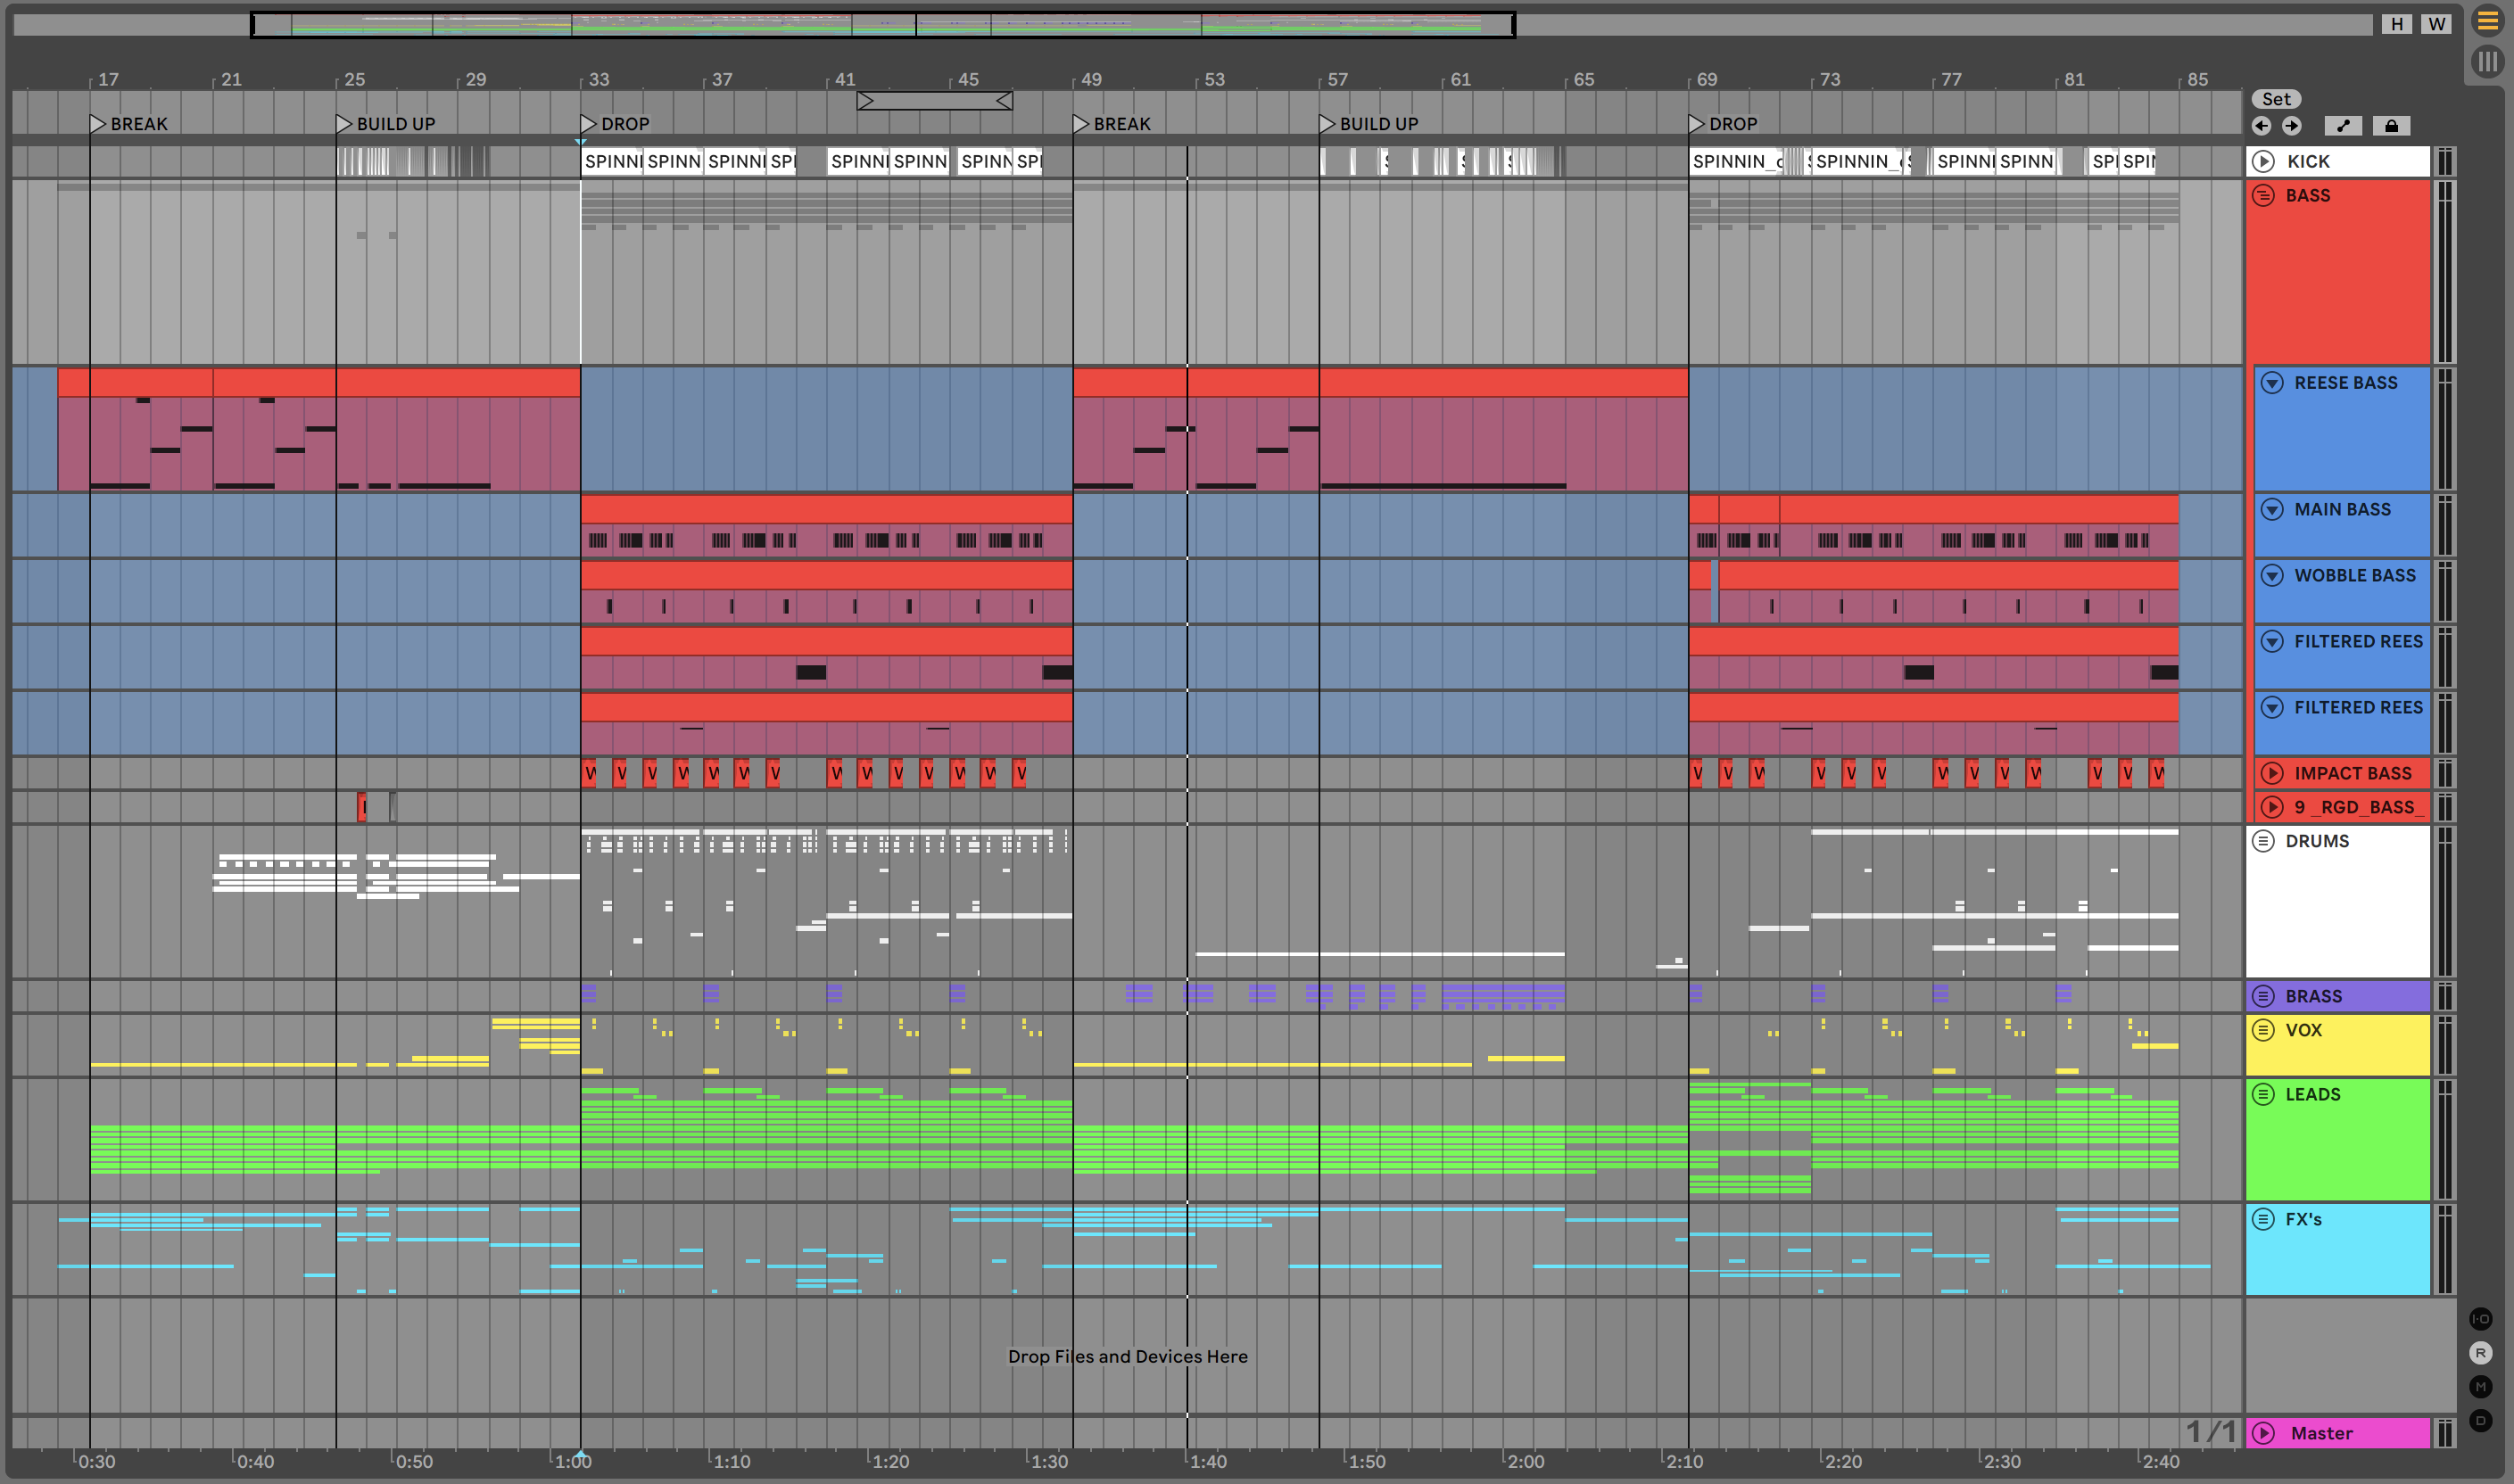Toggle the Returns section button
2514x1484 pixels.
tap(2480, 1353)
